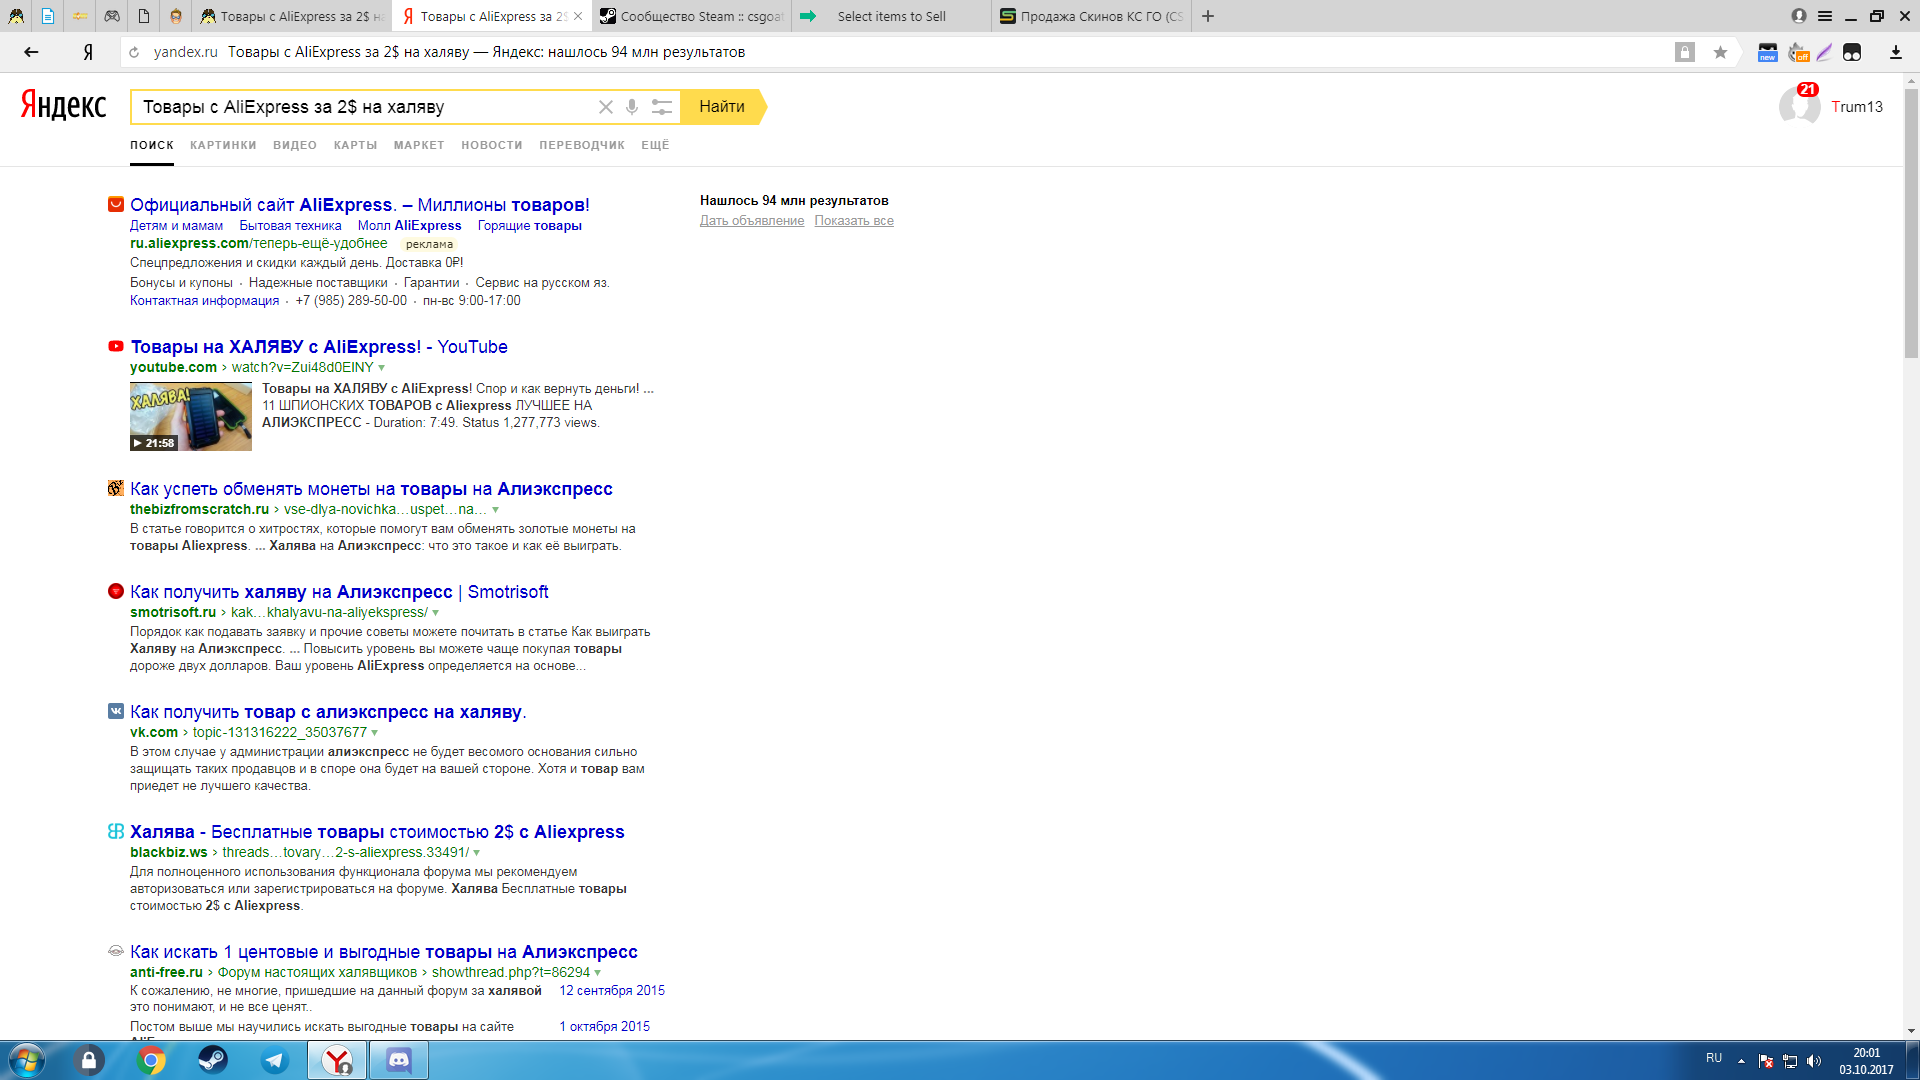Close the active Yandex search tab
Screen dimensions: 1920x1080
(x=578, y=16)
